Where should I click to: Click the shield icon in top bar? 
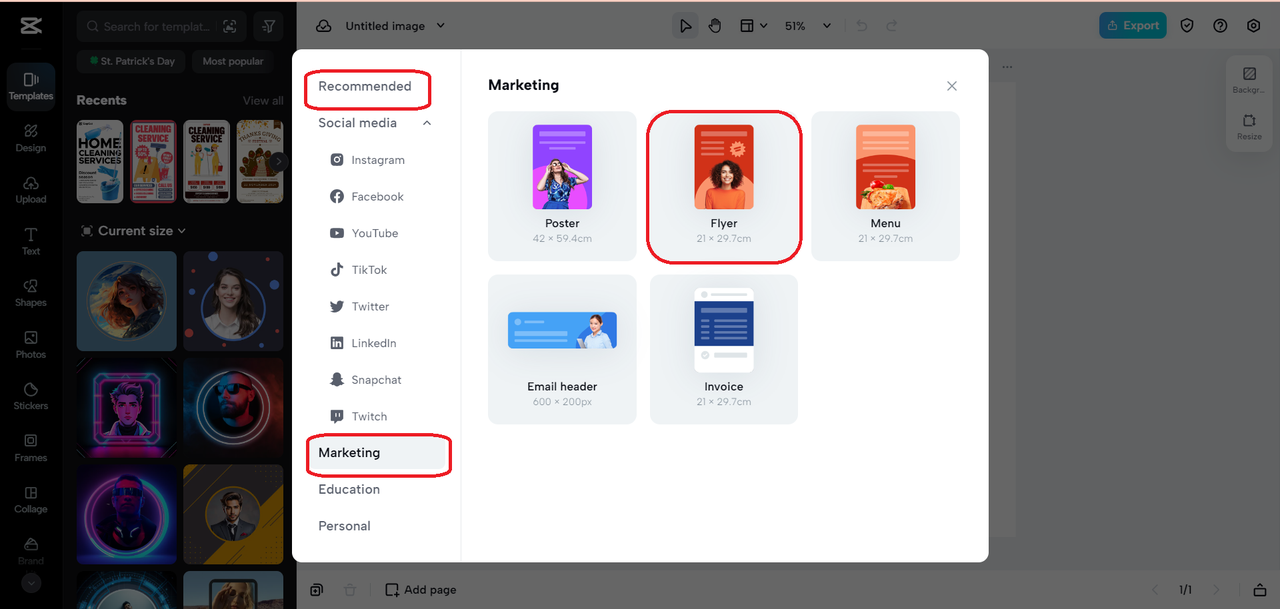[1187, 26]
